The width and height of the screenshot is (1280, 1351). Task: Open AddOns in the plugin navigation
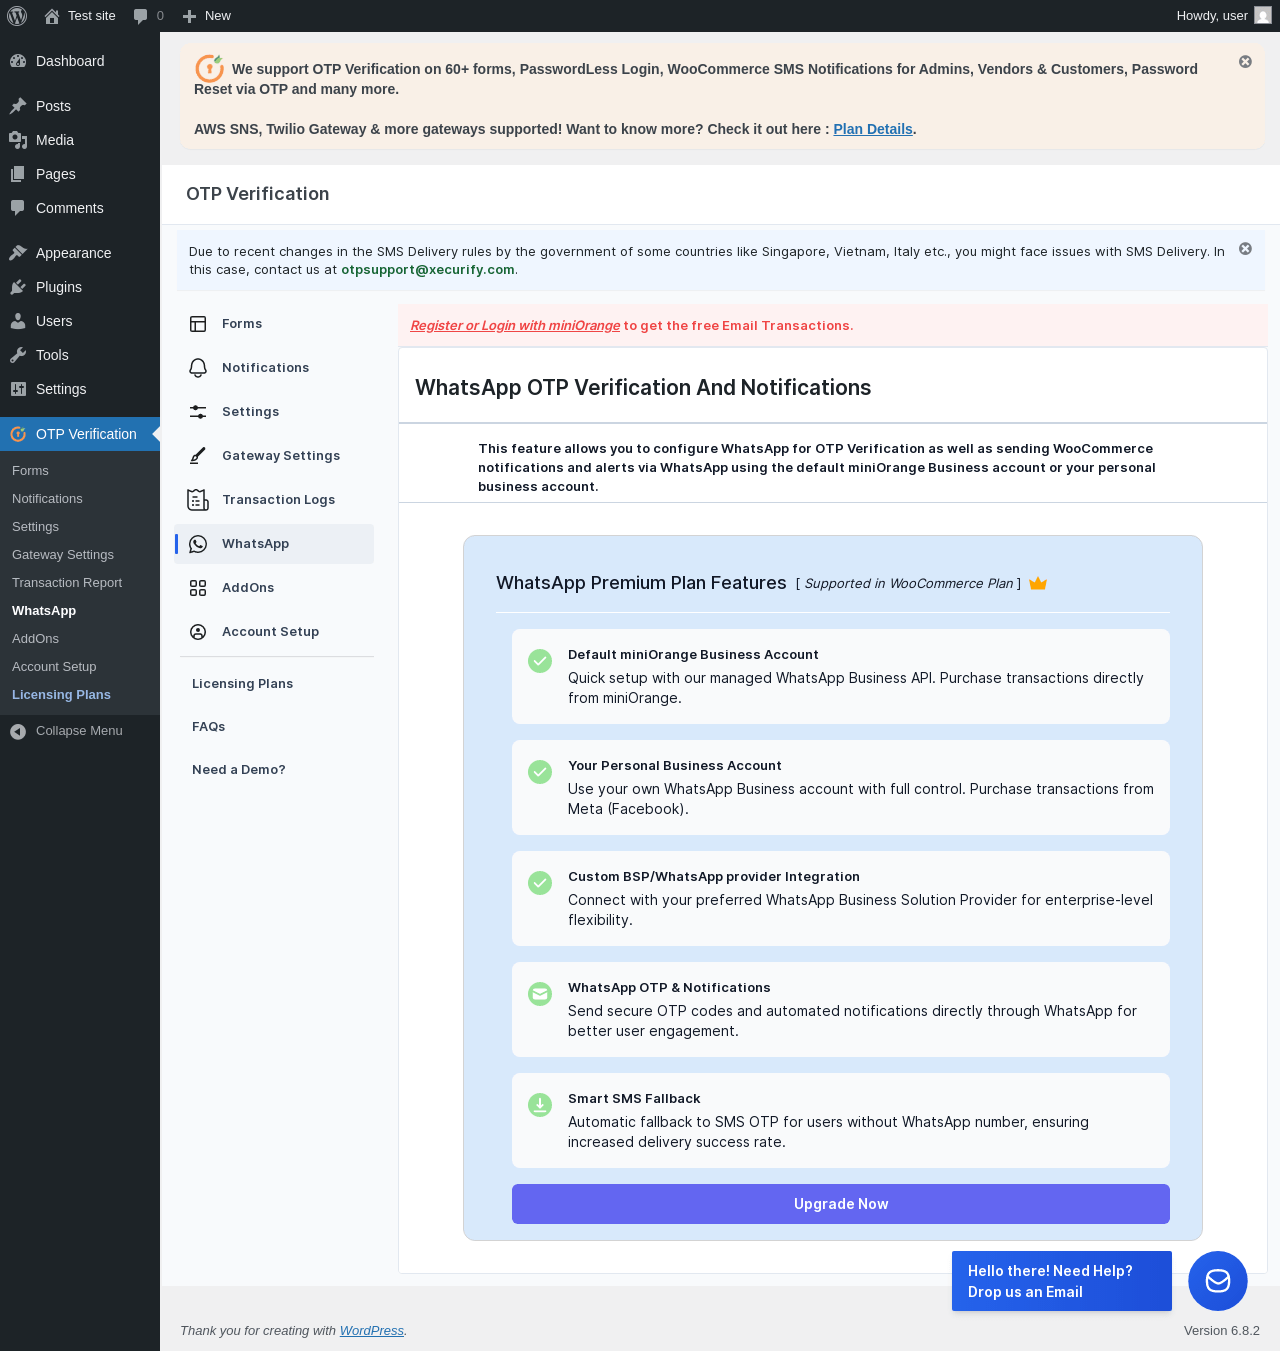point(274,588)
